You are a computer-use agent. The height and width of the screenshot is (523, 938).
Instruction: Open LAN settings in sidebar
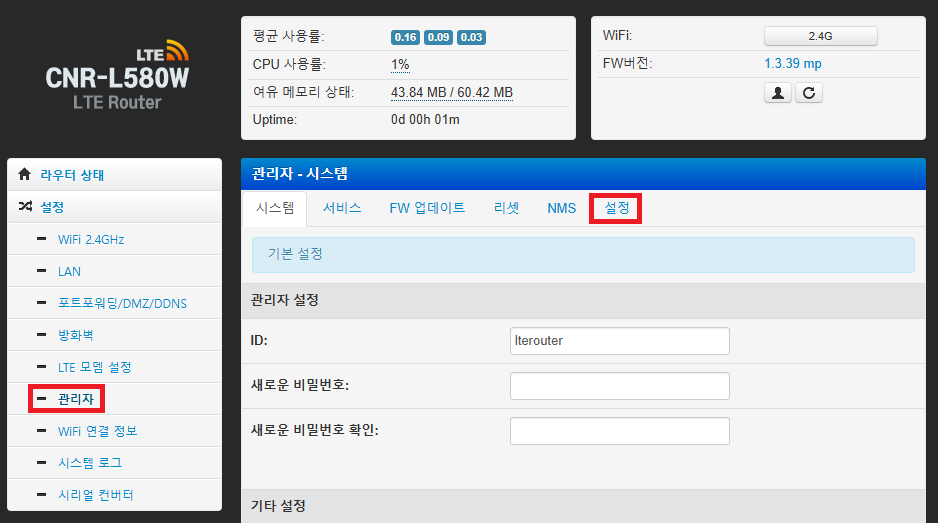69,272
